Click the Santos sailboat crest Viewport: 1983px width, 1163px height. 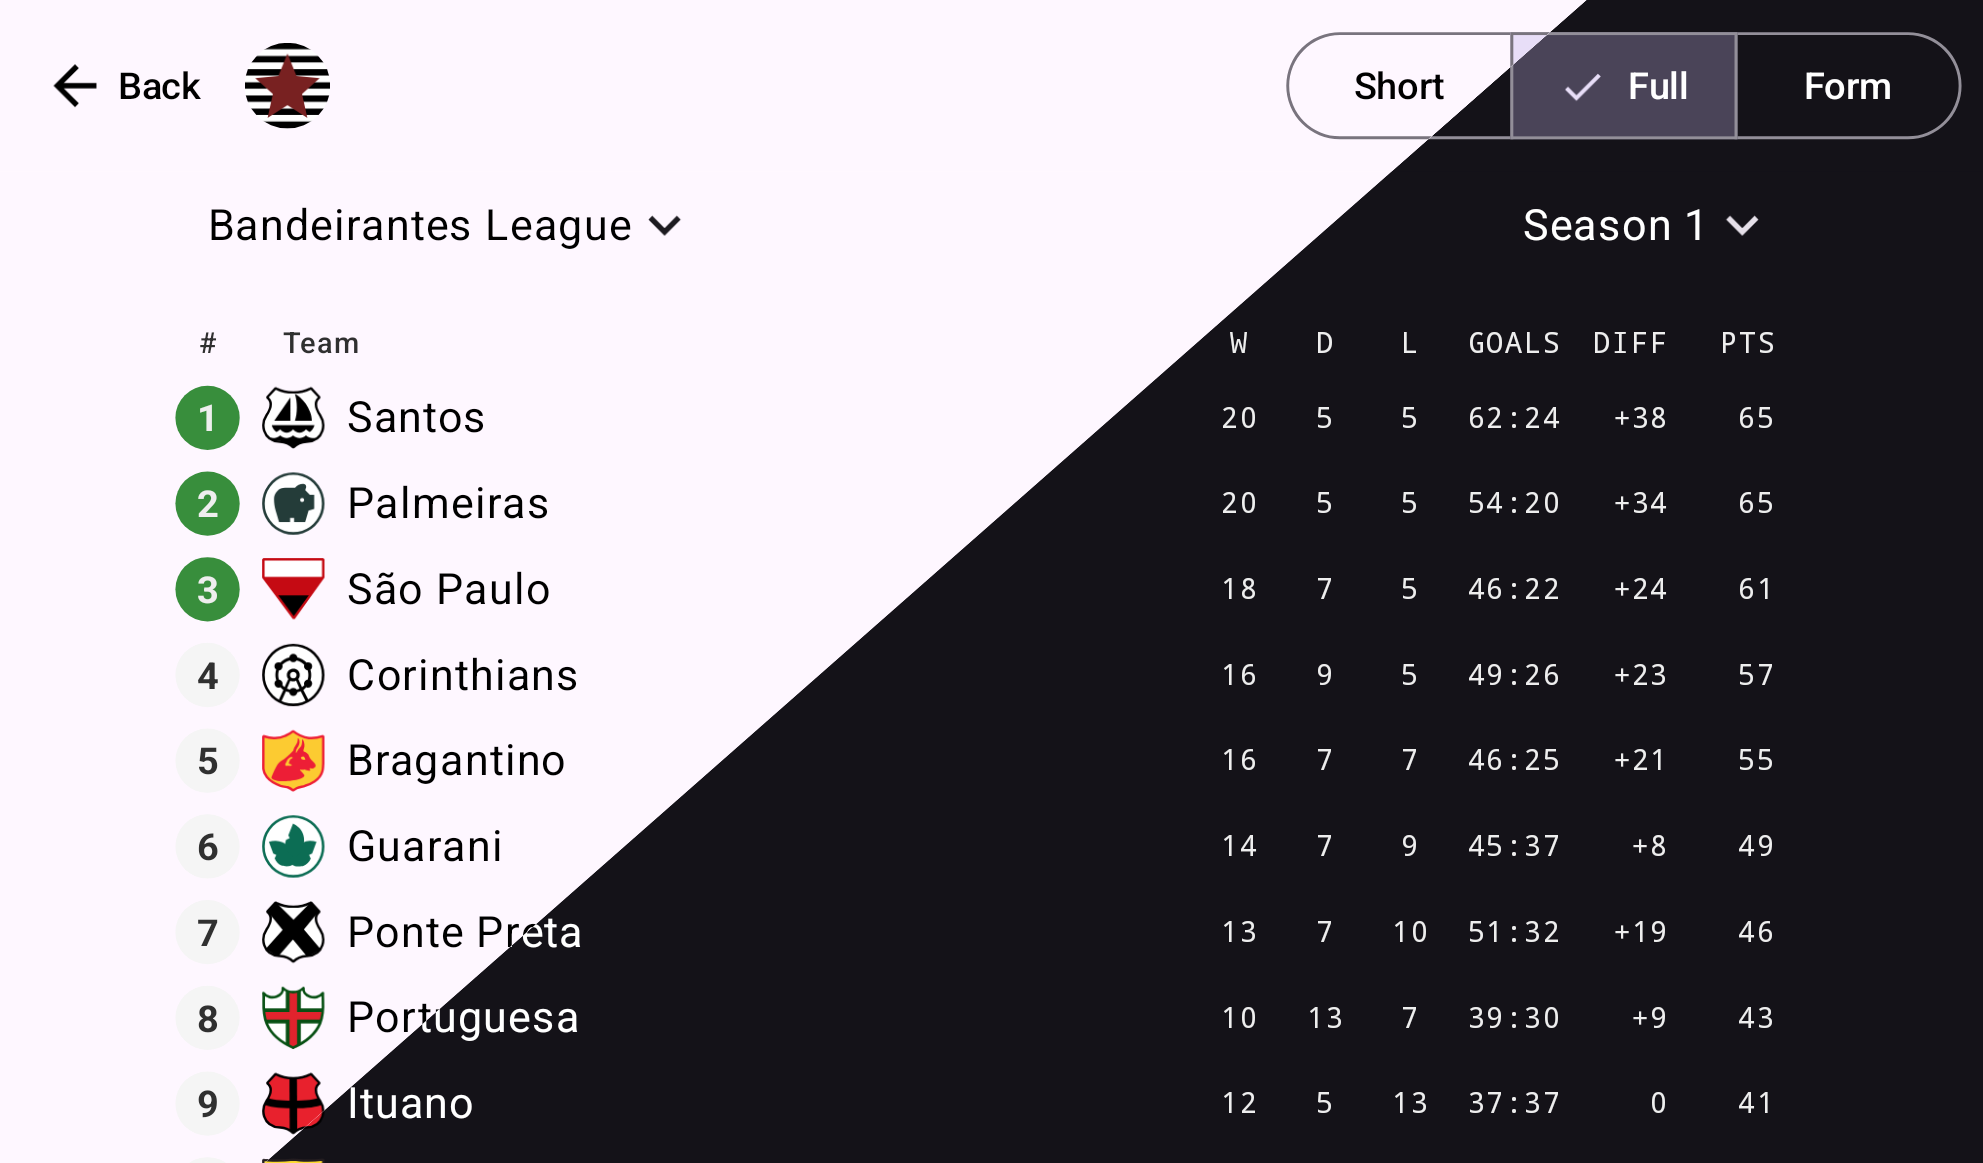click(293, 418)
